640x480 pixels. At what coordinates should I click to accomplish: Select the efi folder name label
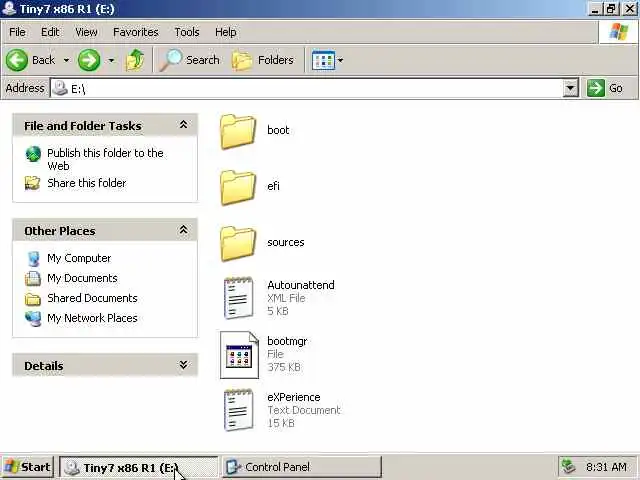pyautogui.click(x=273, y=186)
